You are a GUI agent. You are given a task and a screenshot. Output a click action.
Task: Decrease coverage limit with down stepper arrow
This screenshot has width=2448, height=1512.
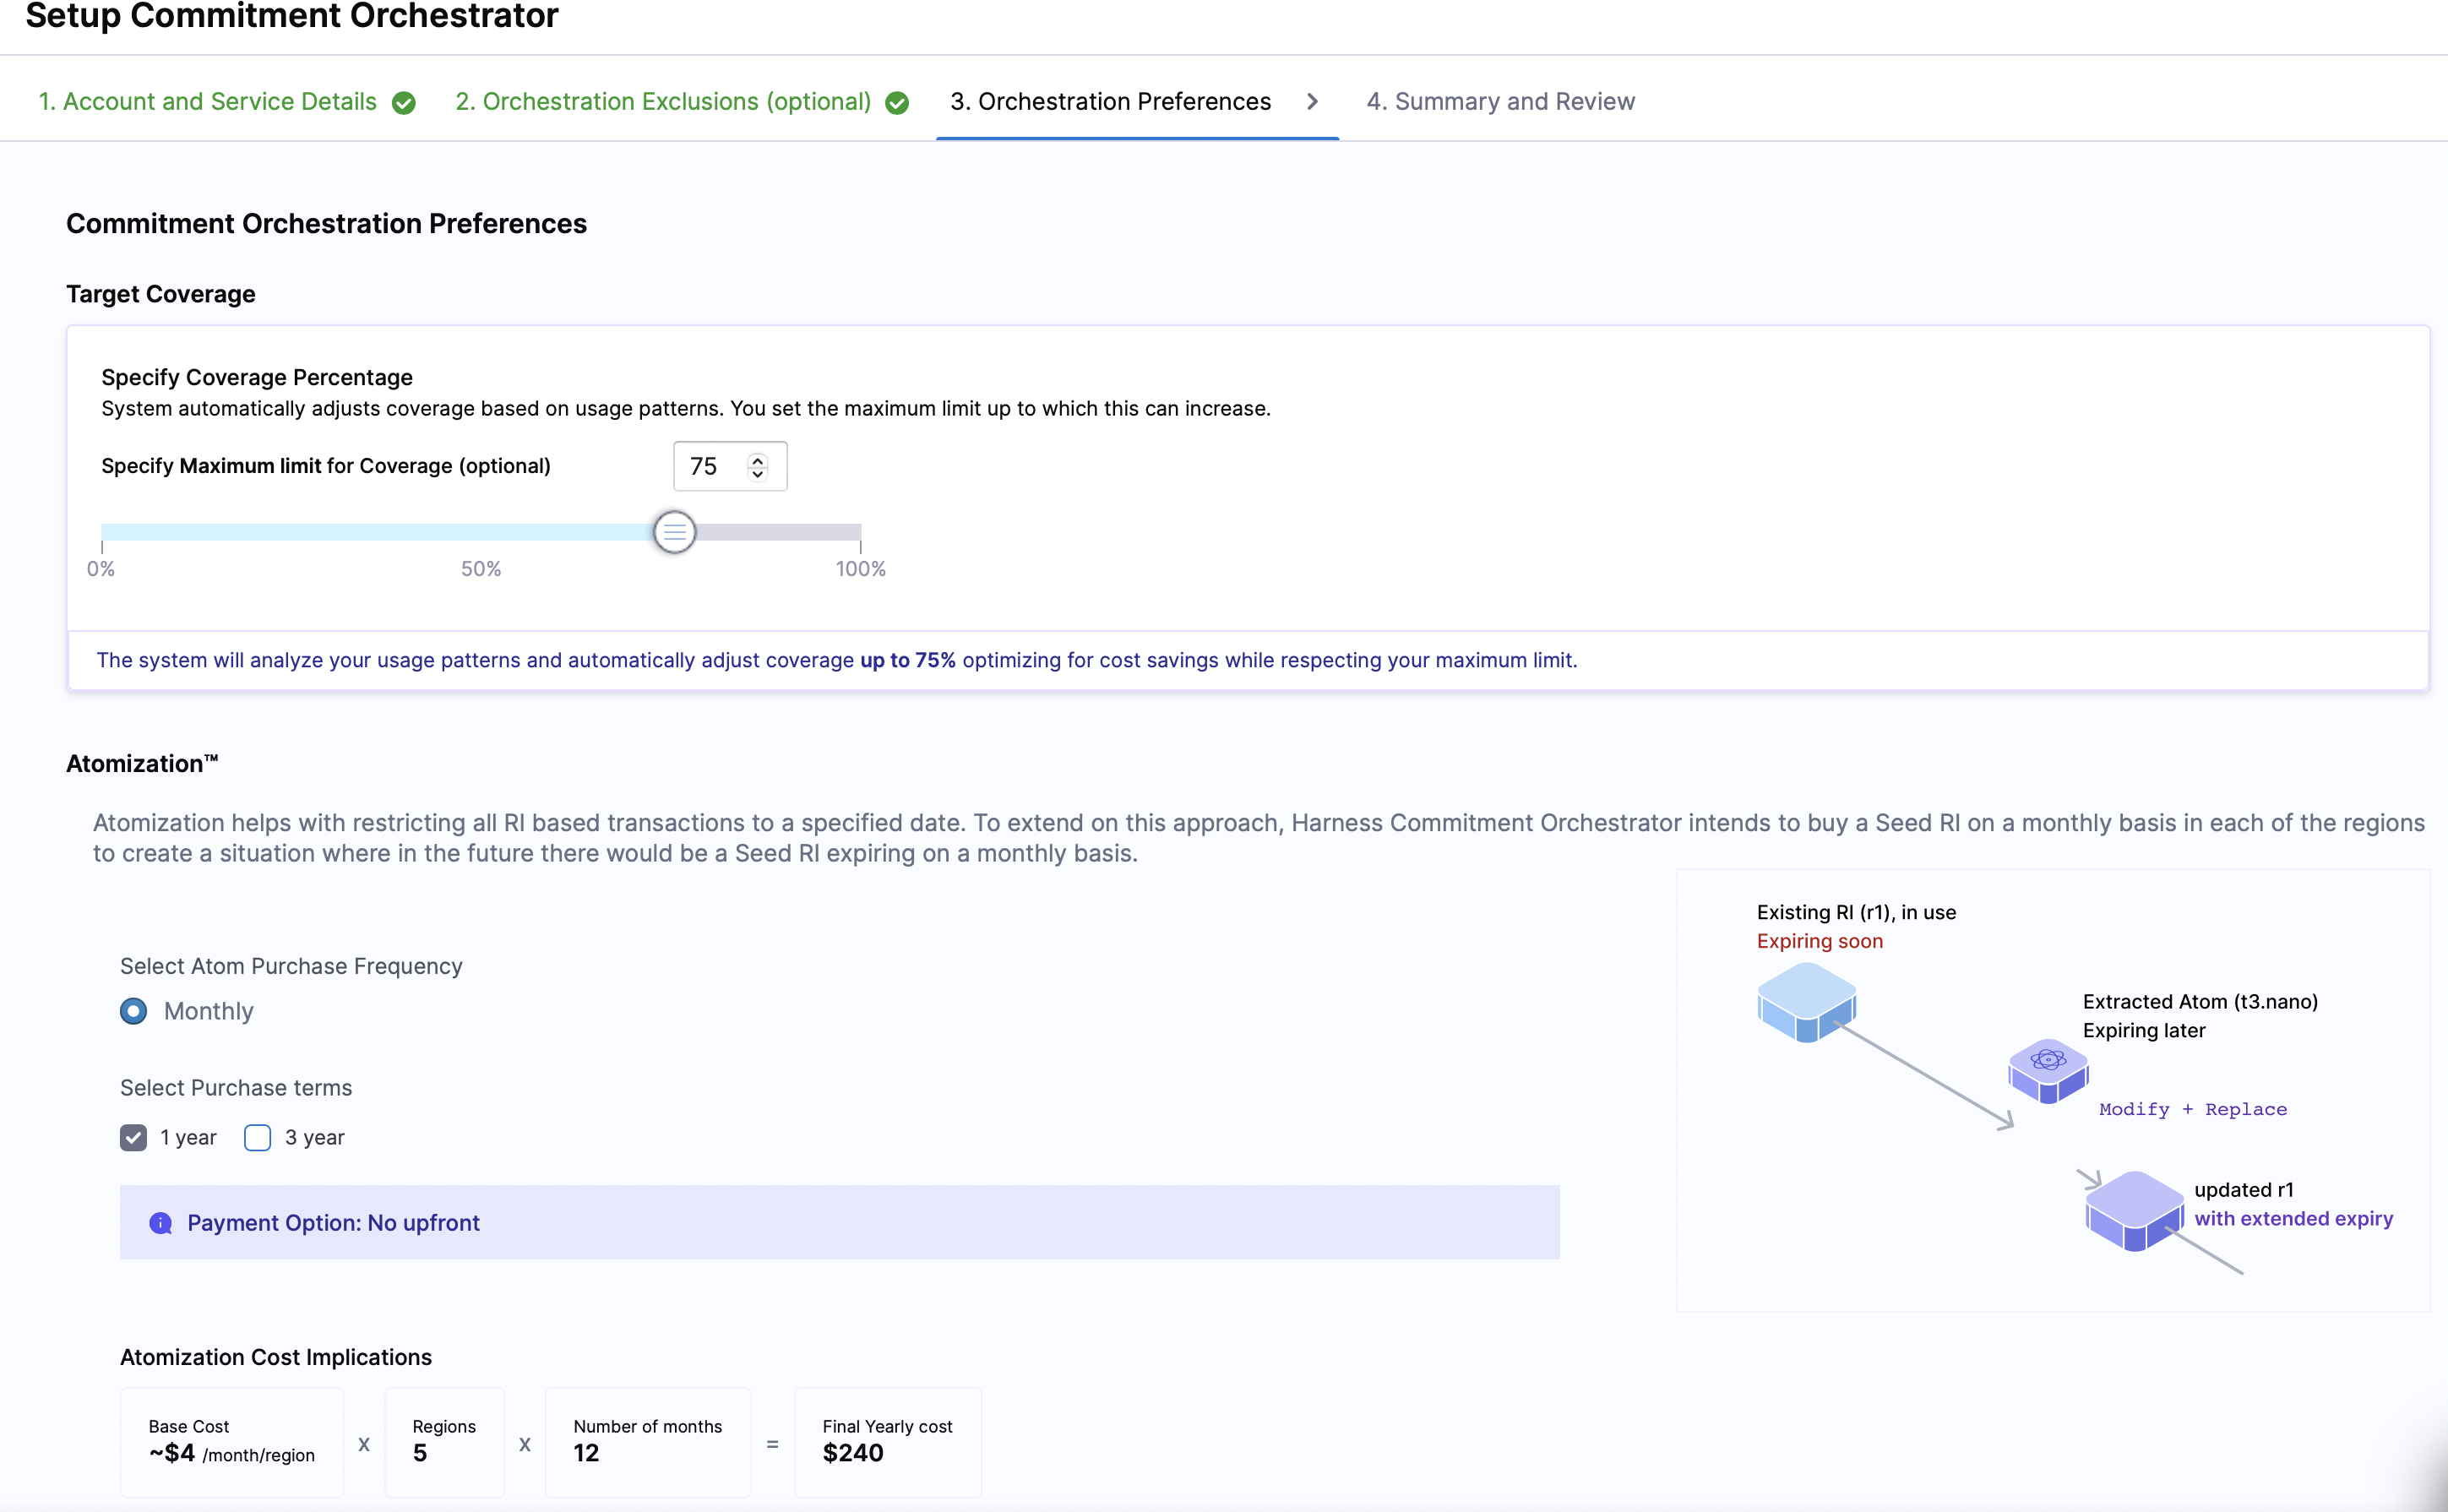point(757,474)
